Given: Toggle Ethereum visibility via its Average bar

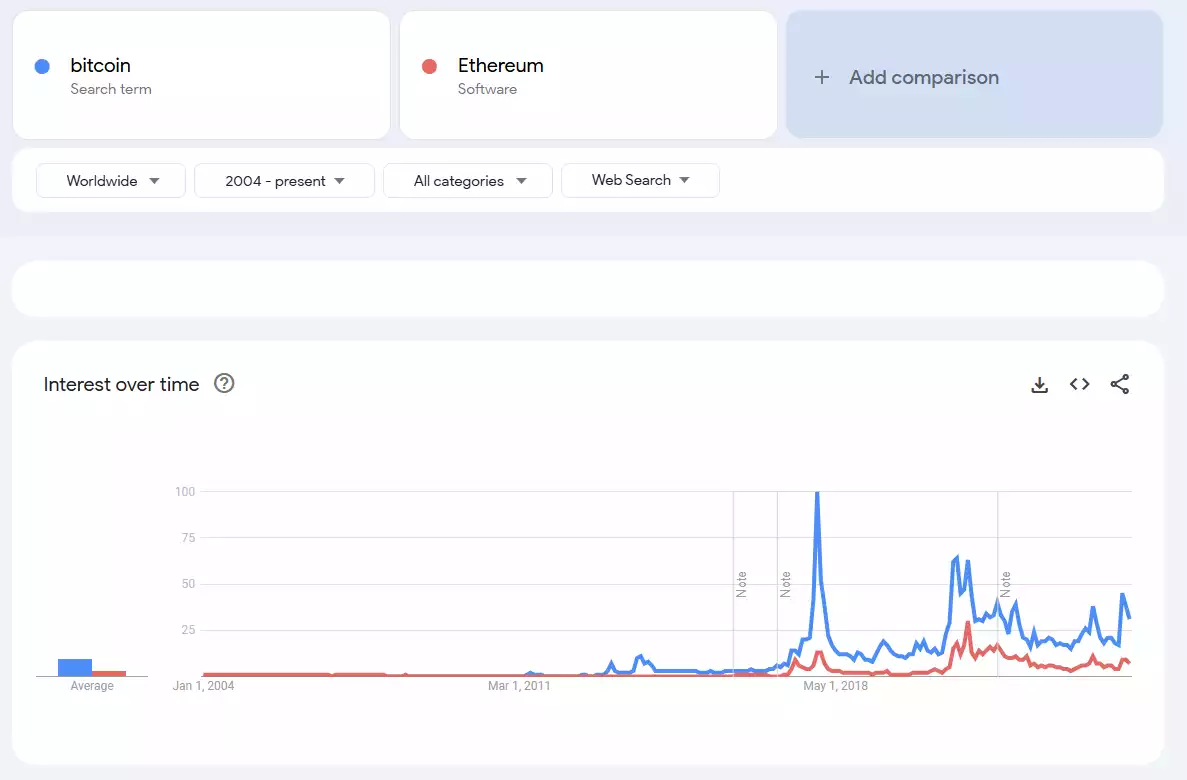Looking at the screenshot, I should click(x=110, y=672).
